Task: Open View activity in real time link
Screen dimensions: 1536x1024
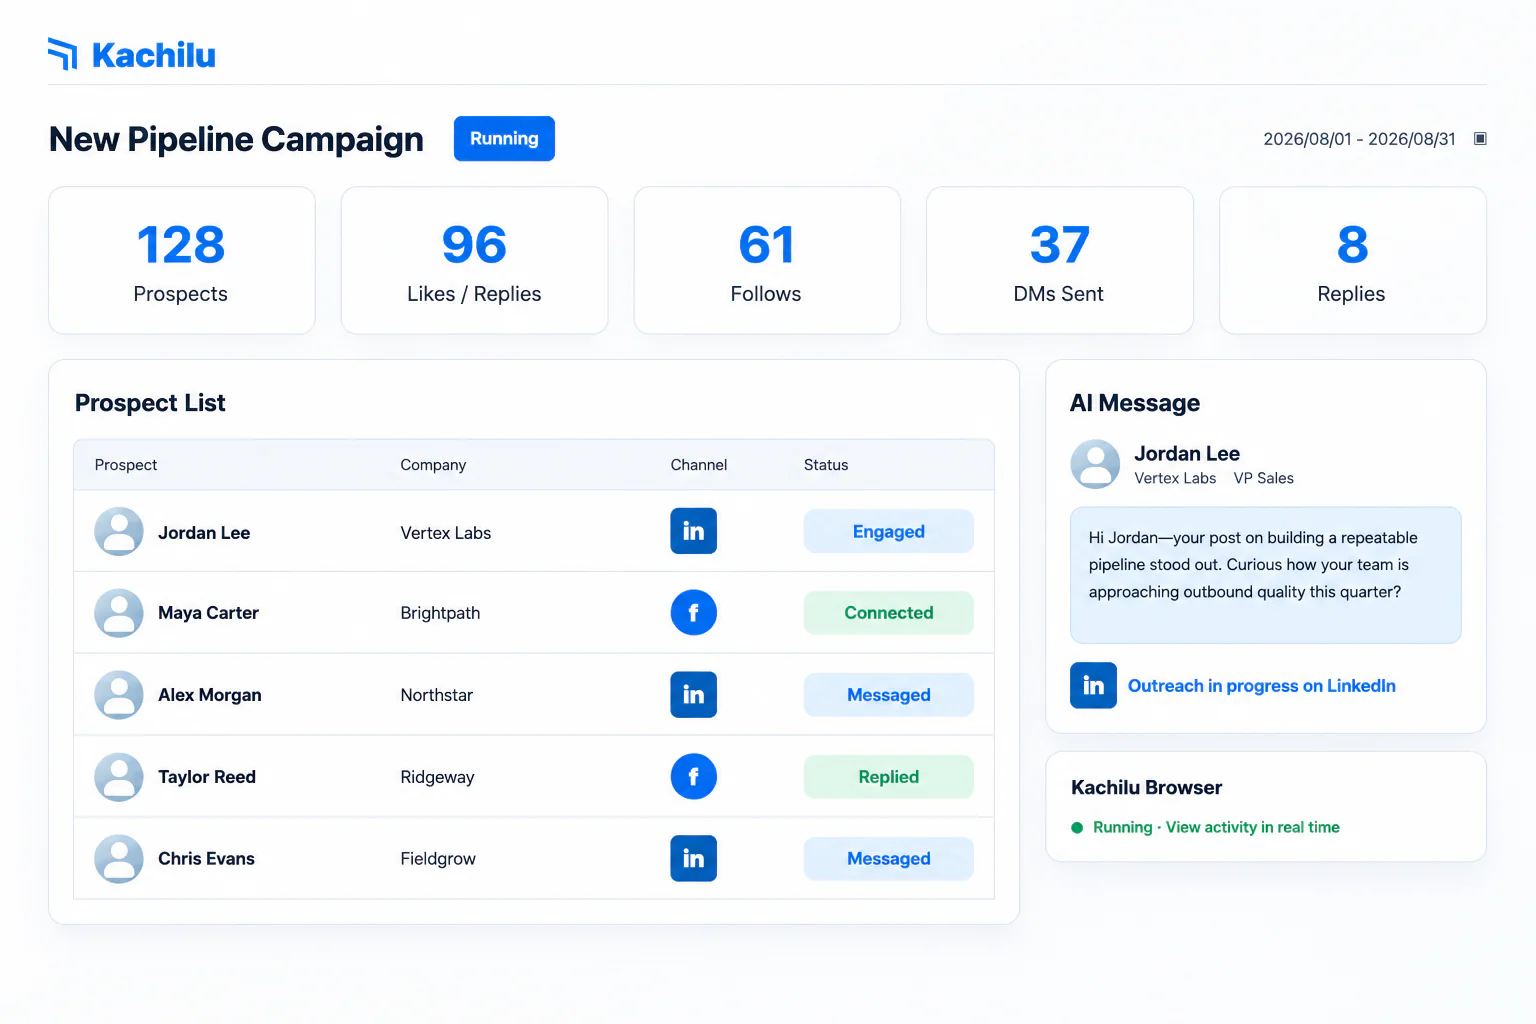Action: pyautogui.click(x=1252, y=827)
